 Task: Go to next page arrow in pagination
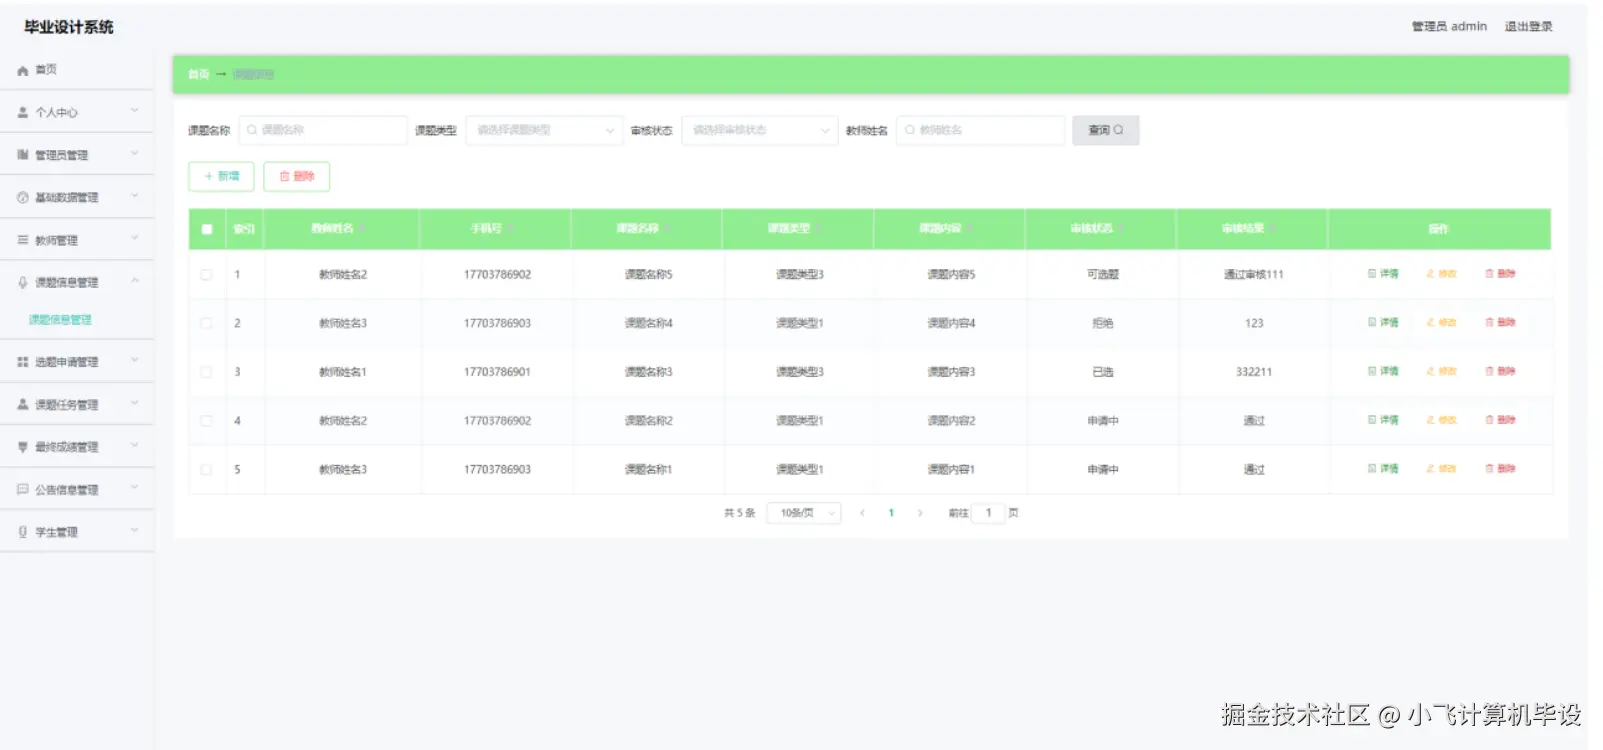coord(920,513)
